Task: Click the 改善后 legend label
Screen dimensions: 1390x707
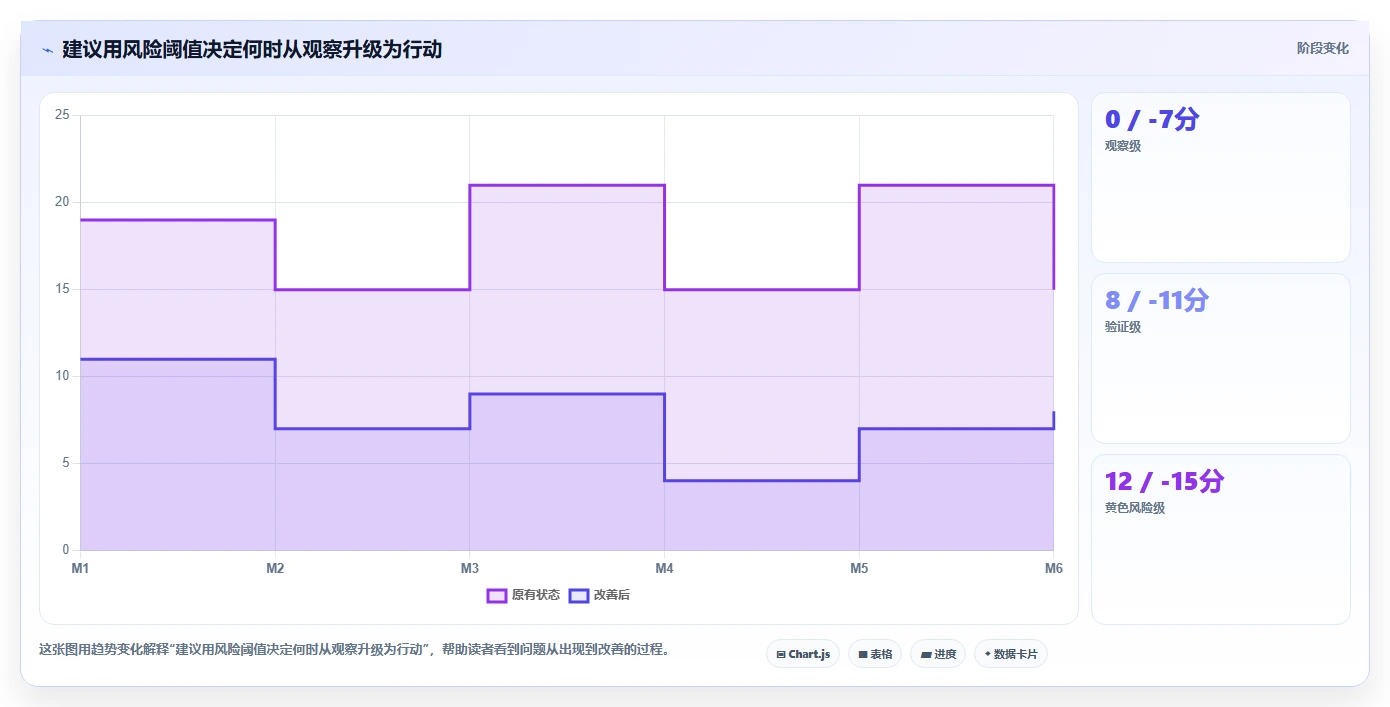Action: point(612,595)
